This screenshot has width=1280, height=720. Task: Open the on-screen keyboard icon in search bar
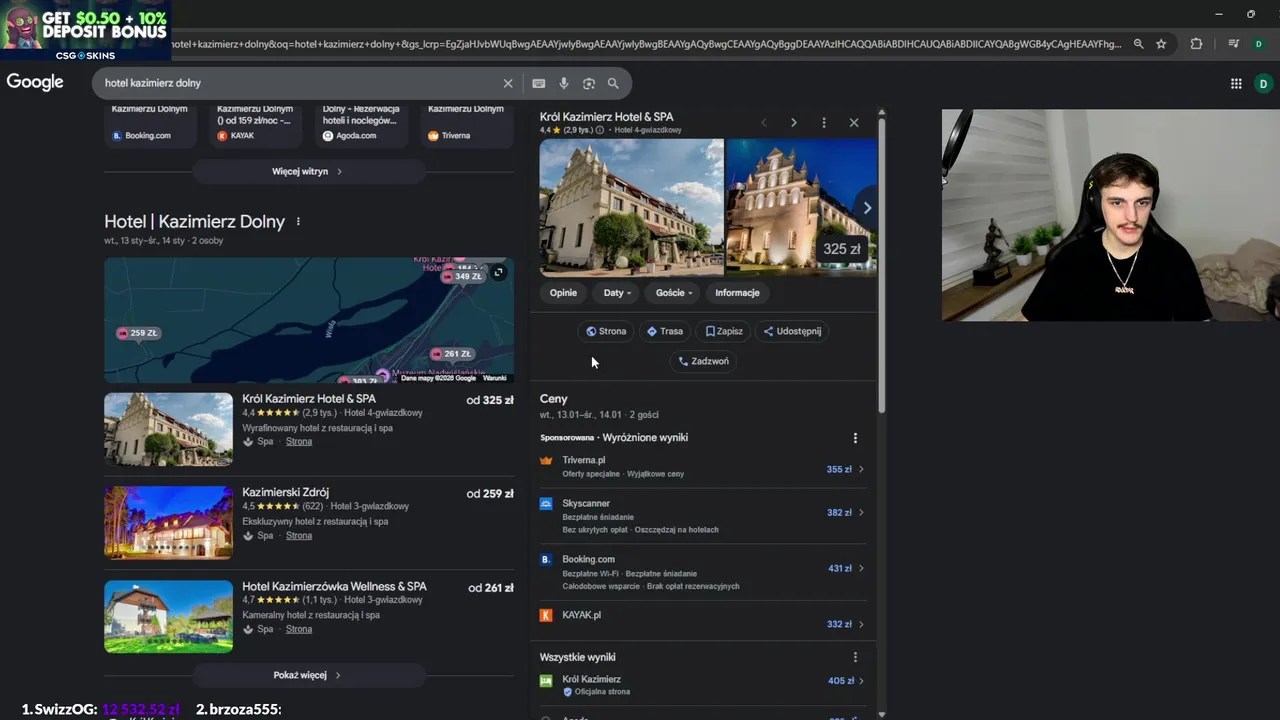coord(539,84)
